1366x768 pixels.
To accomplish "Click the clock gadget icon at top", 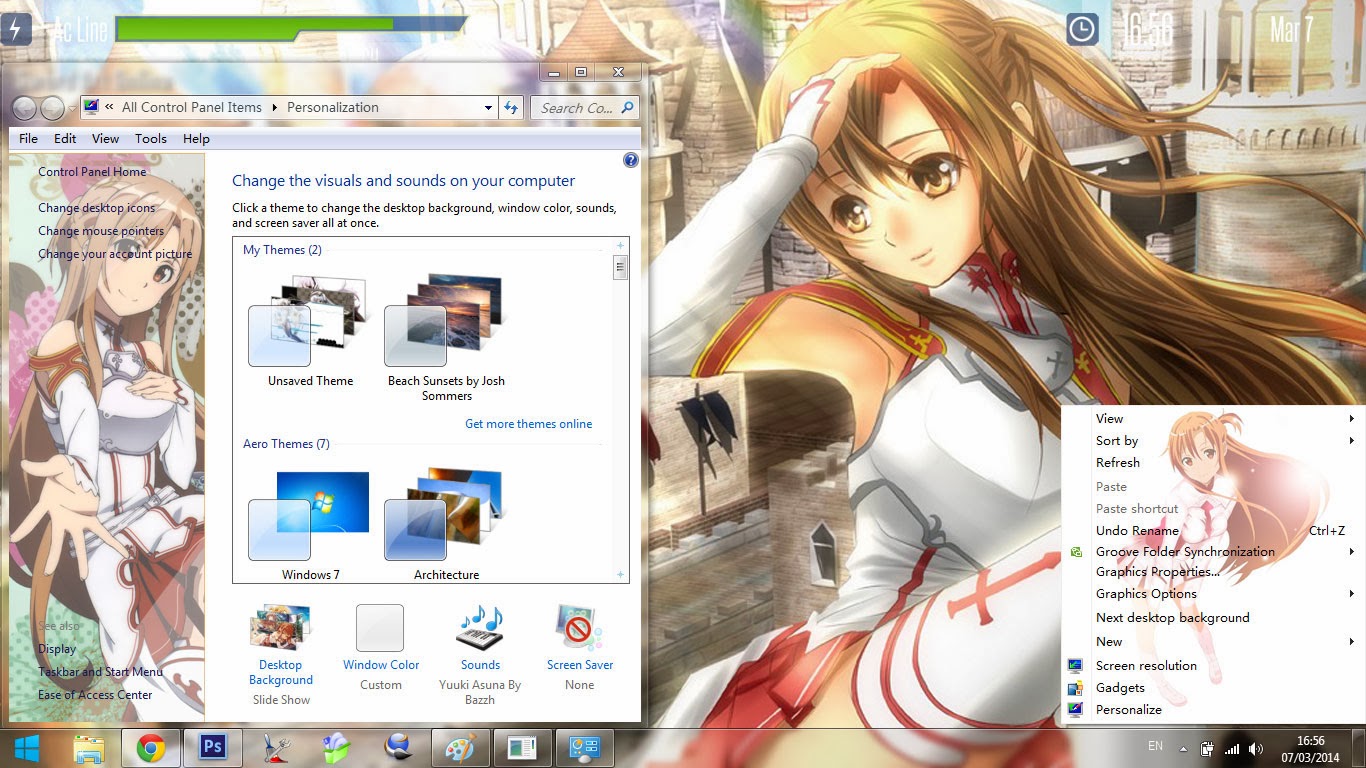I will [1082, 29].
